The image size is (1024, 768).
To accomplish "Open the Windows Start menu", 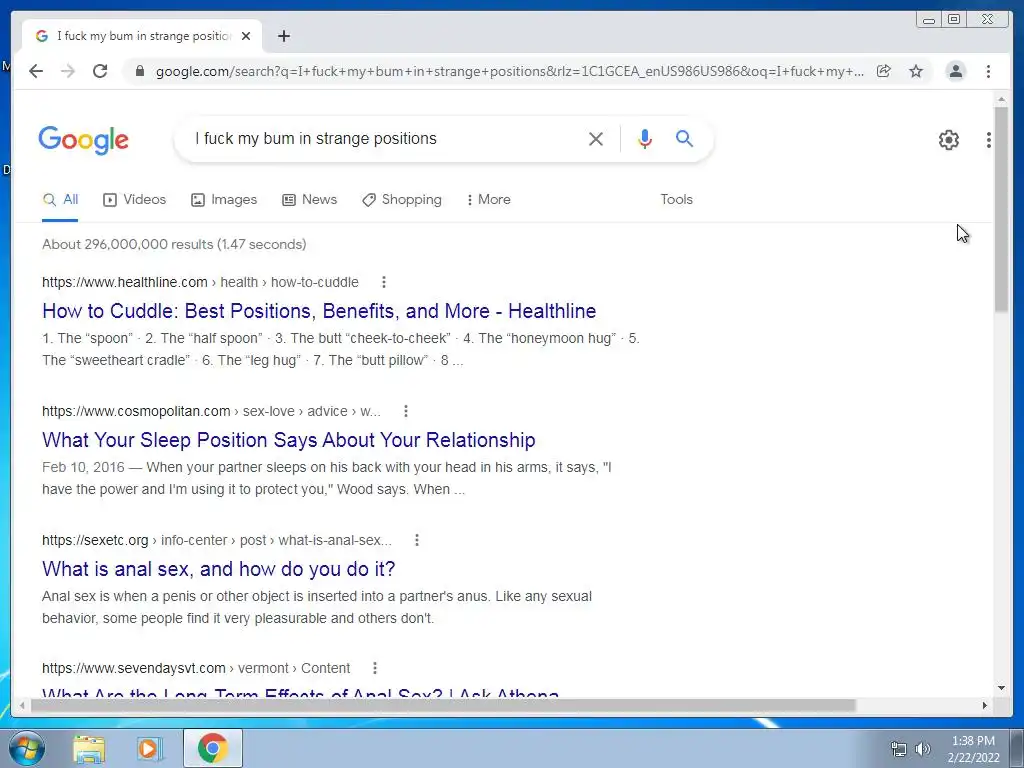I will tap(27, 748).
